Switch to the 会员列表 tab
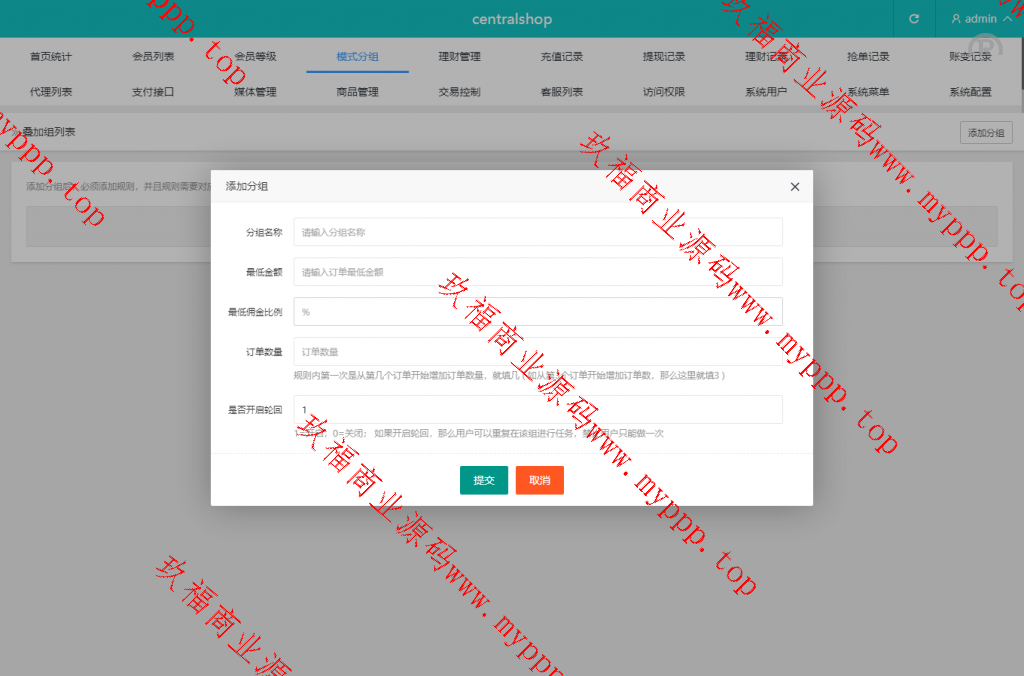Screen dimensions: 1024x676 [153, 57]
